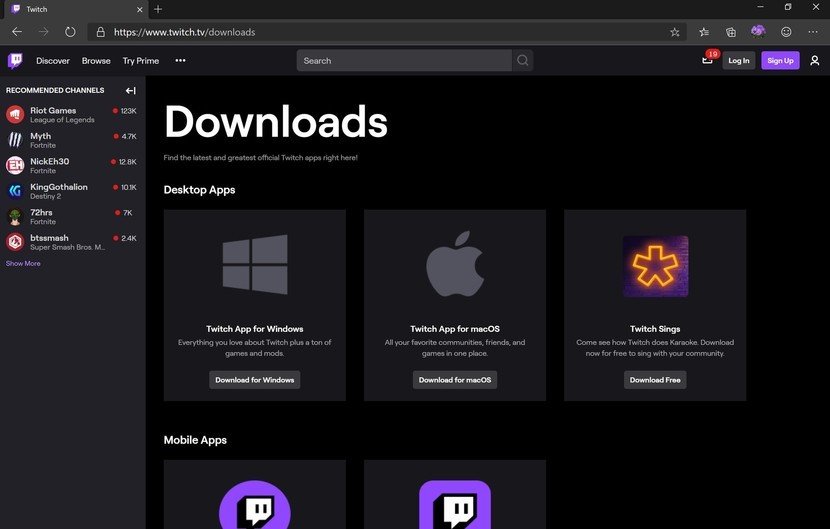Open the browser collections icon
830x529 pixels.
pos(731,32)
